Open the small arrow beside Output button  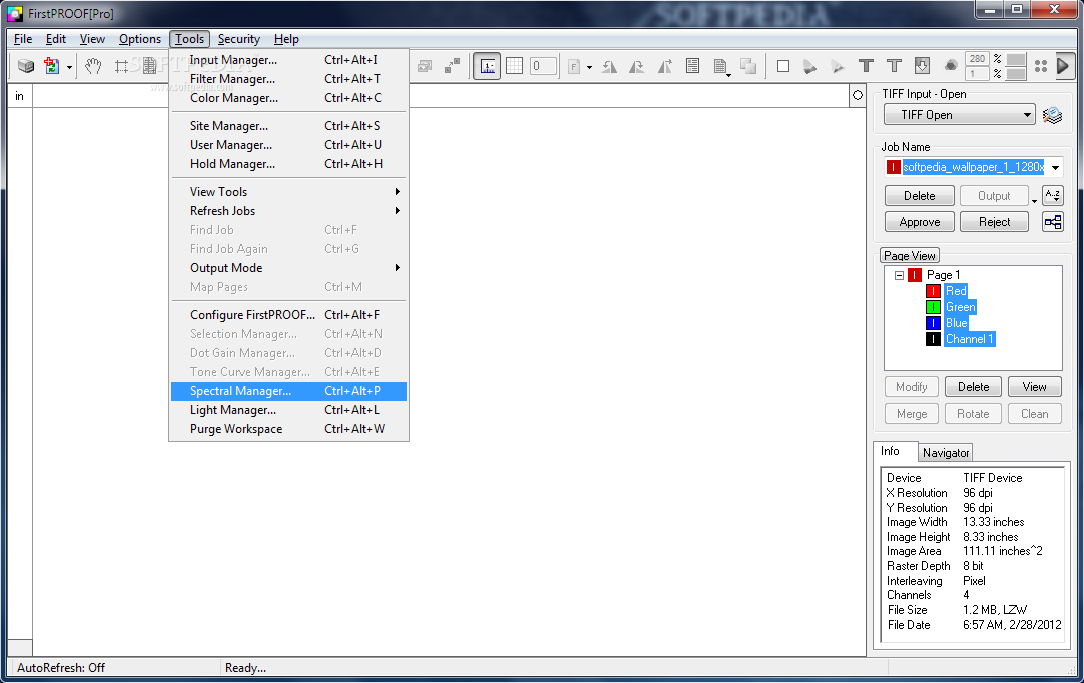[1034, 200]
